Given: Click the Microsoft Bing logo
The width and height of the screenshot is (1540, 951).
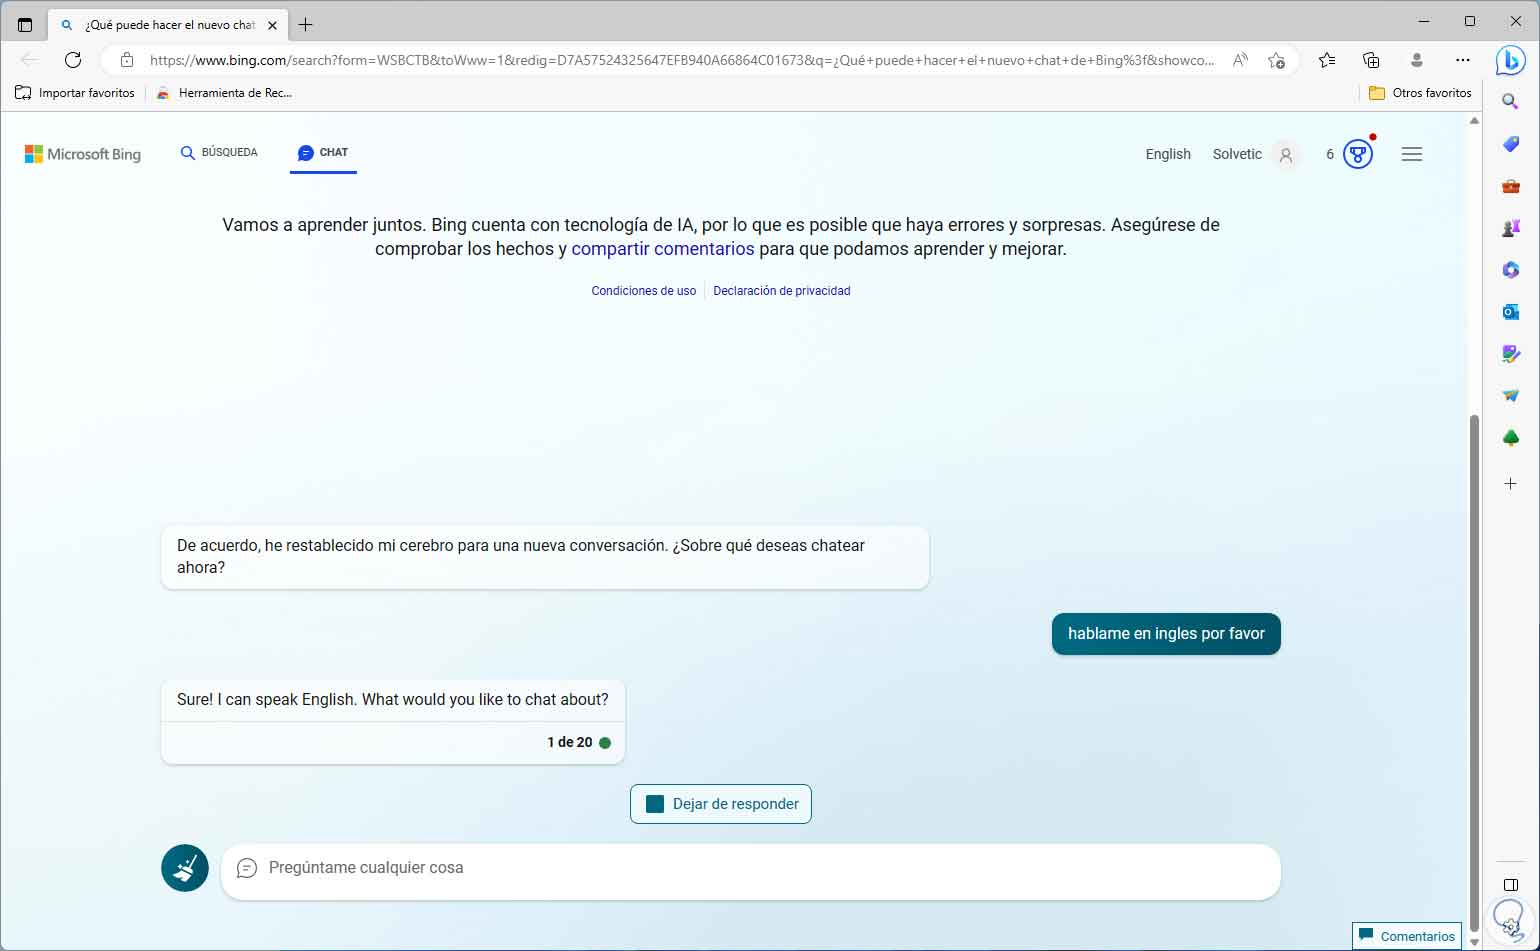Looking at the screenshot, I should (83, 154).
